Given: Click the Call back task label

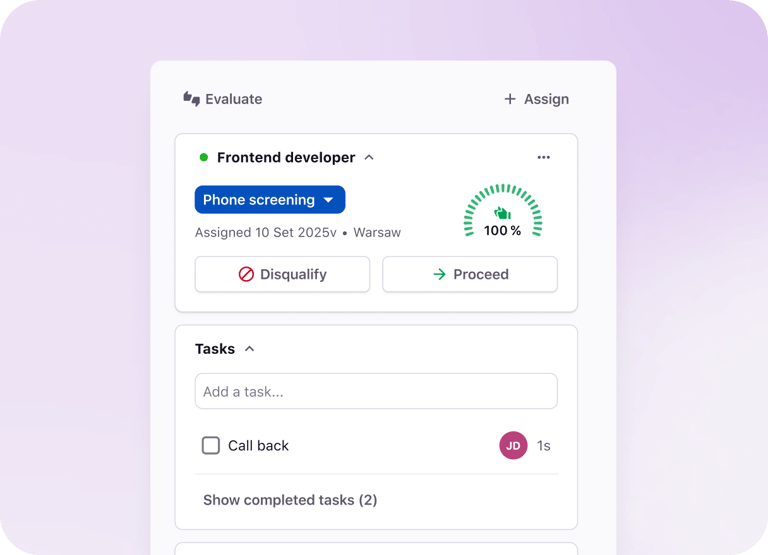Looking at the screenshot, I should coord(258,446).
